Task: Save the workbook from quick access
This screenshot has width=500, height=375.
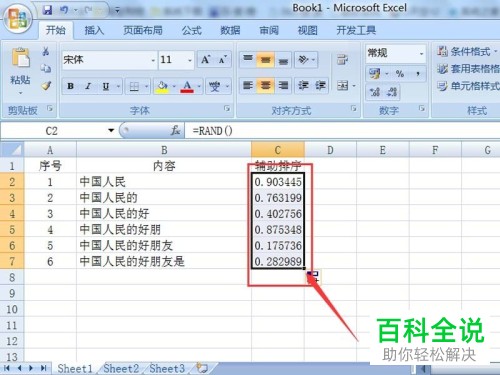Action: [48, 10]
